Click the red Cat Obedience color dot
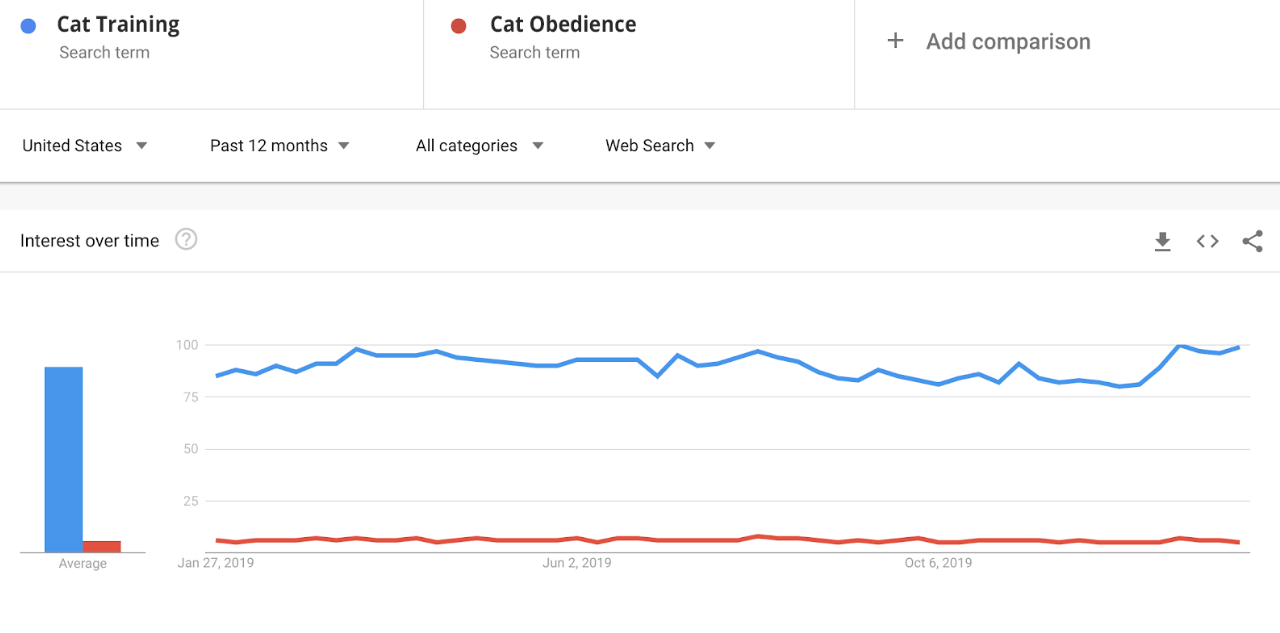This screenshot has width=1280, height=633. tap(458, 26)
